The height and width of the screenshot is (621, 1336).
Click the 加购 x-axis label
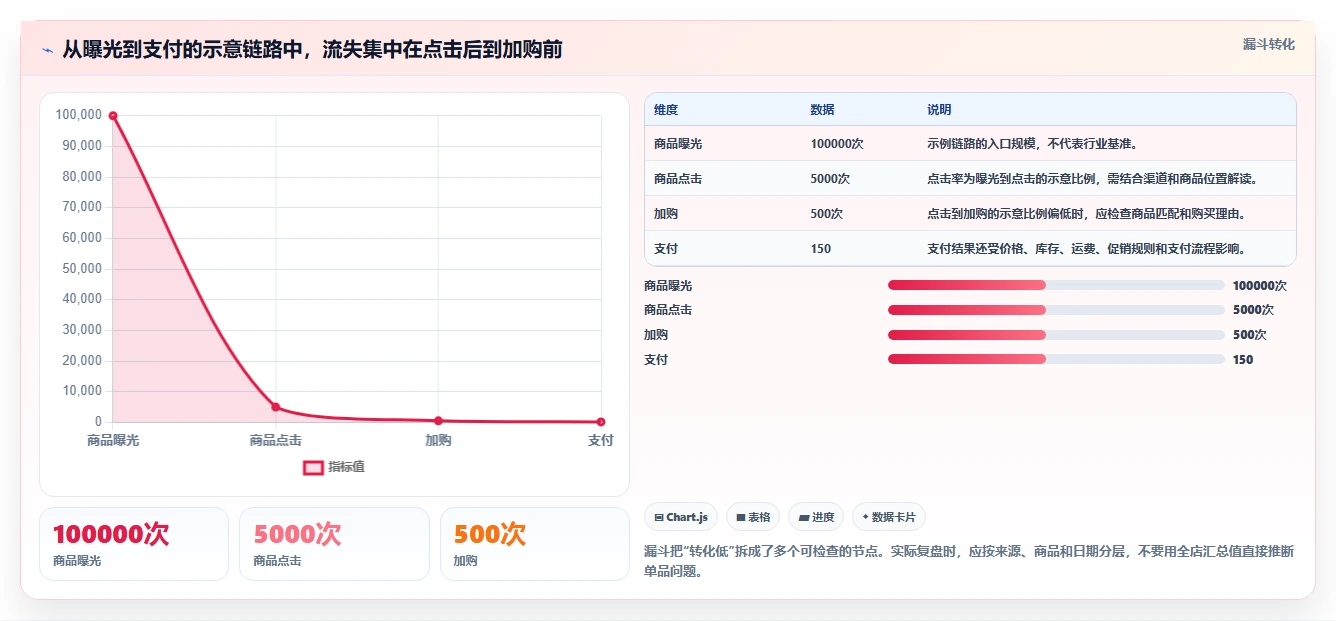click(x=438, y=440)
